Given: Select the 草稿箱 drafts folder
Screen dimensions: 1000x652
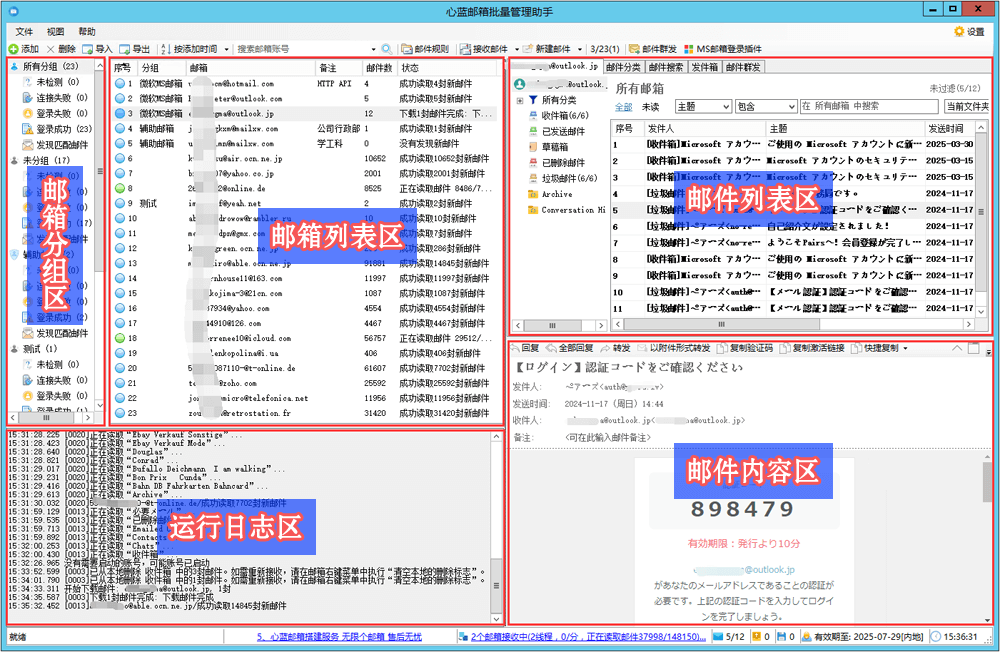Looking at the screenshot, I should (x=548, y=147).
